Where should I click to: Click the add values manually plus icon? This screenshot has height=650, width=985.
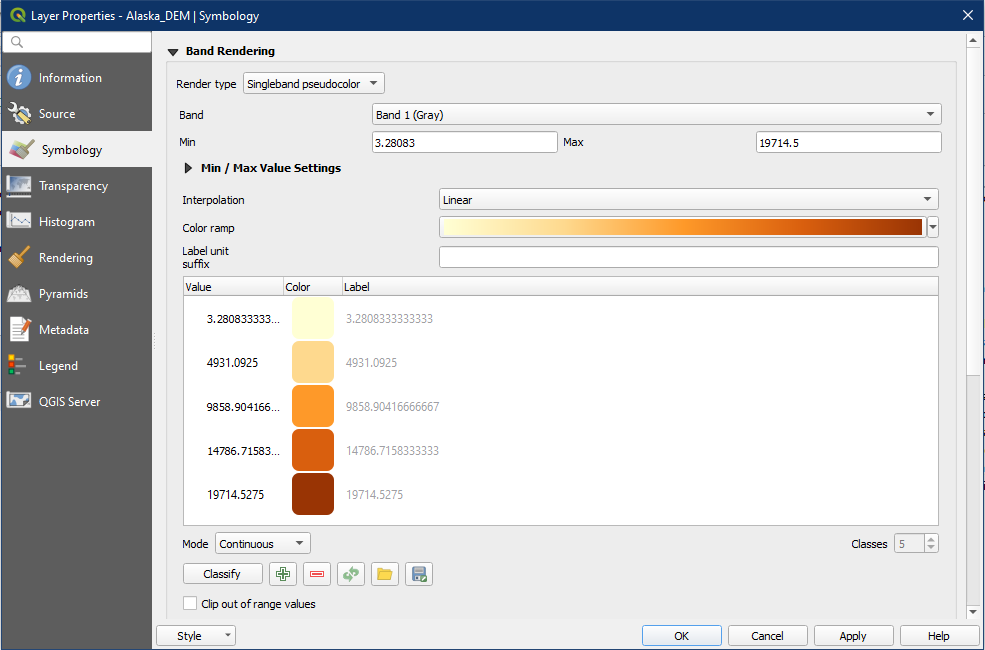(x=283, y=574)
